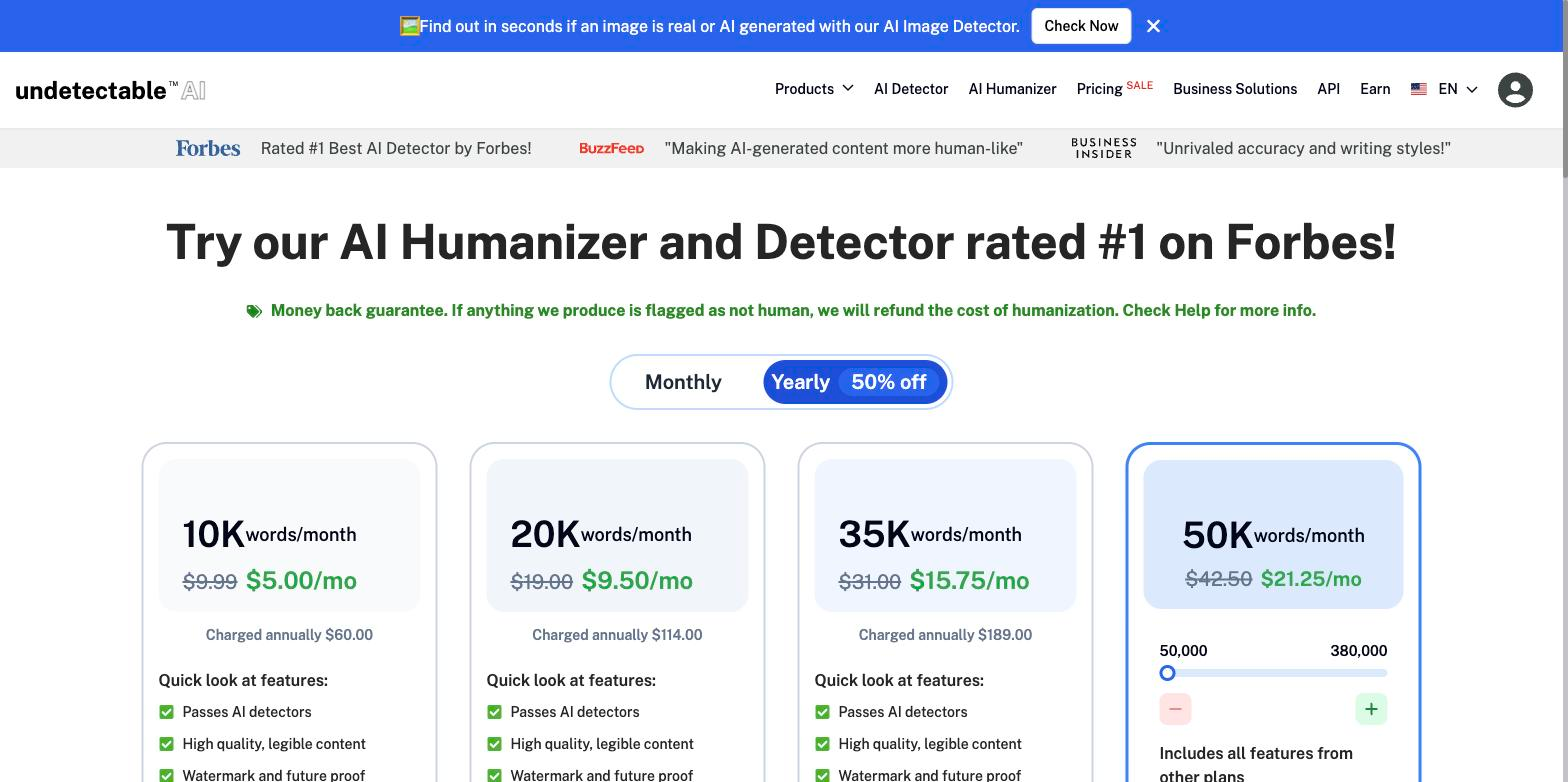Screen dimensions: 1568x782
Task: Click the 10K words/month plan card header
Action: point(289,535)
